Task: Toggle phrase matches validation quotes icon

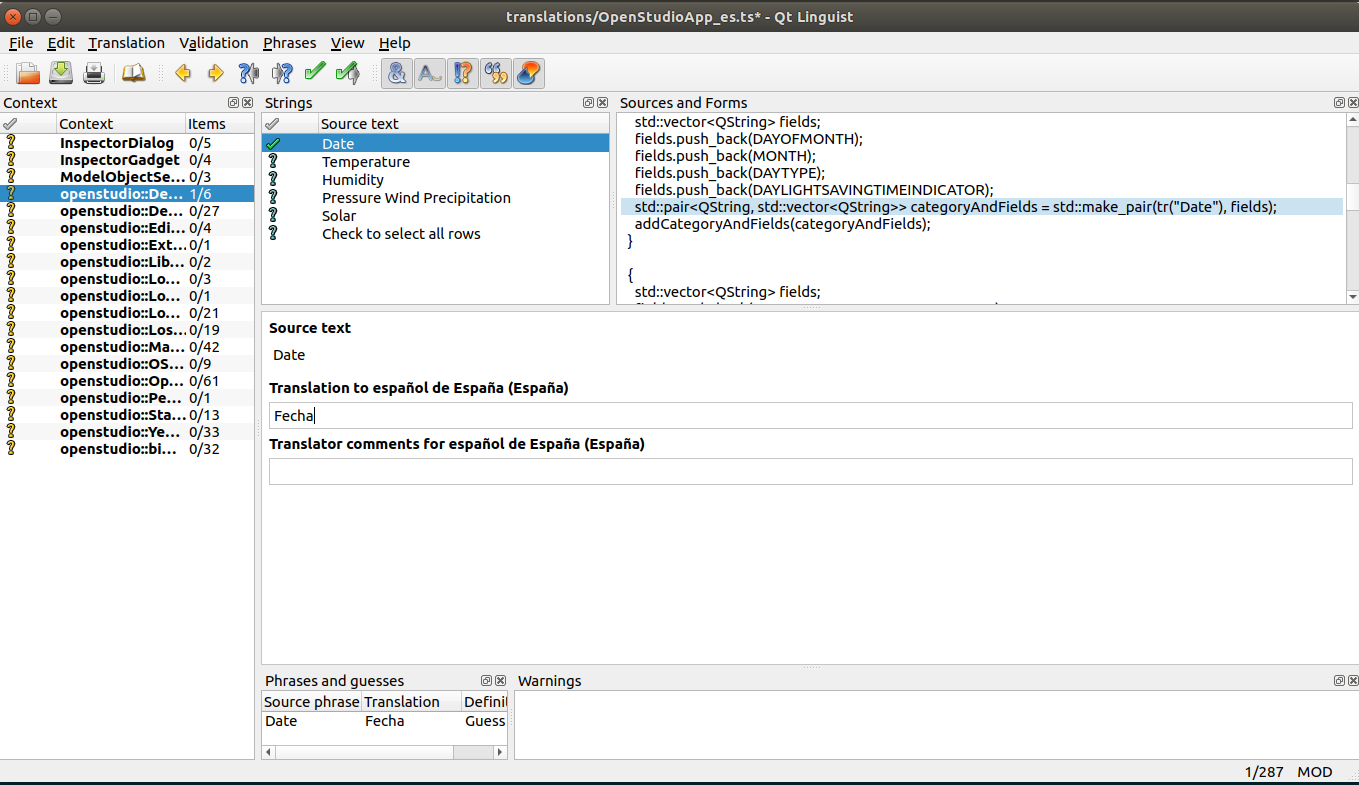Action: pos(496,73)
